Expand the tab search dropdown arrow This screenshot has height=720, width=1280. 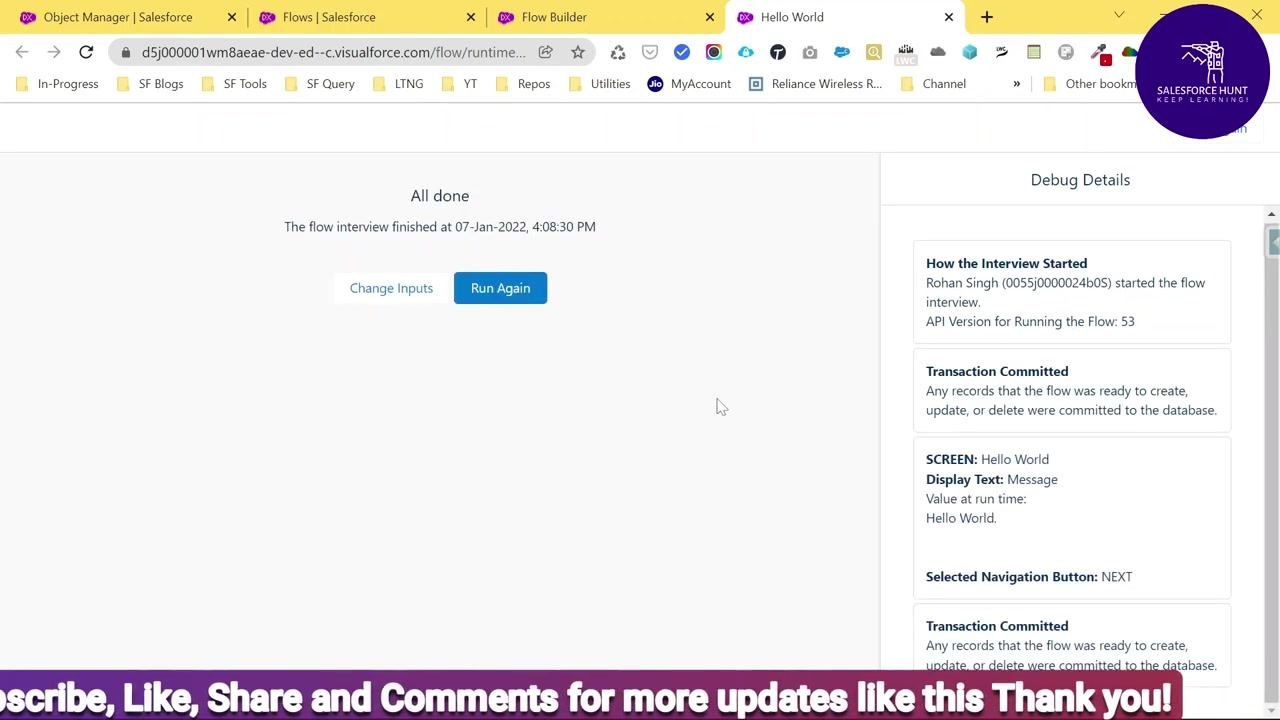point(1119,15)
